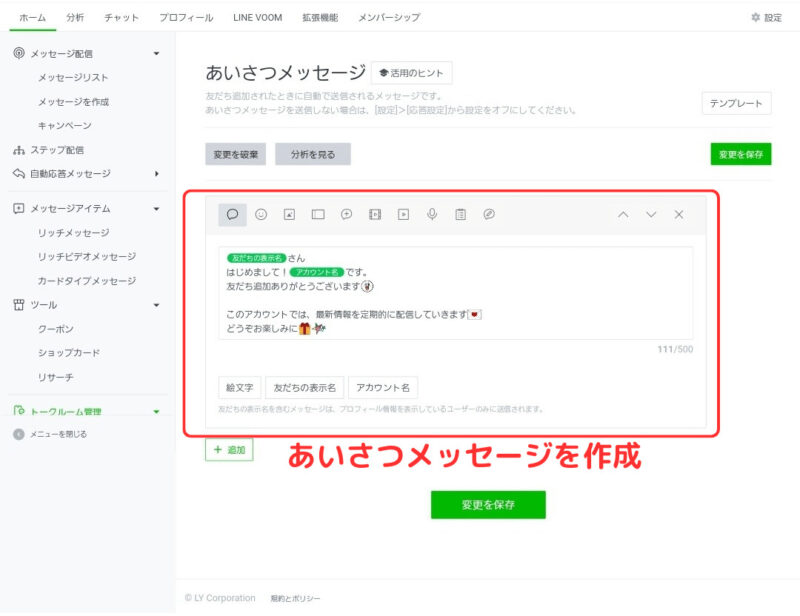Open the テンプレート button
800x616 pixels.
(736, 103)
